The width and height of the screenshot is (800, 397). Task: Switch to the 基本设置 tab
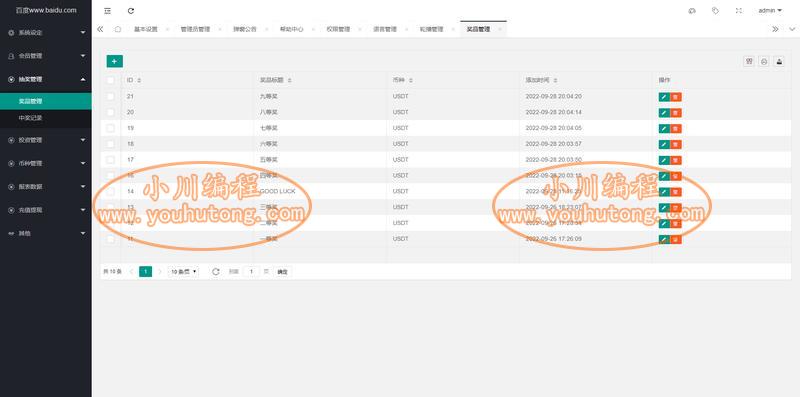pyautogui.click(x=146, y=29)
